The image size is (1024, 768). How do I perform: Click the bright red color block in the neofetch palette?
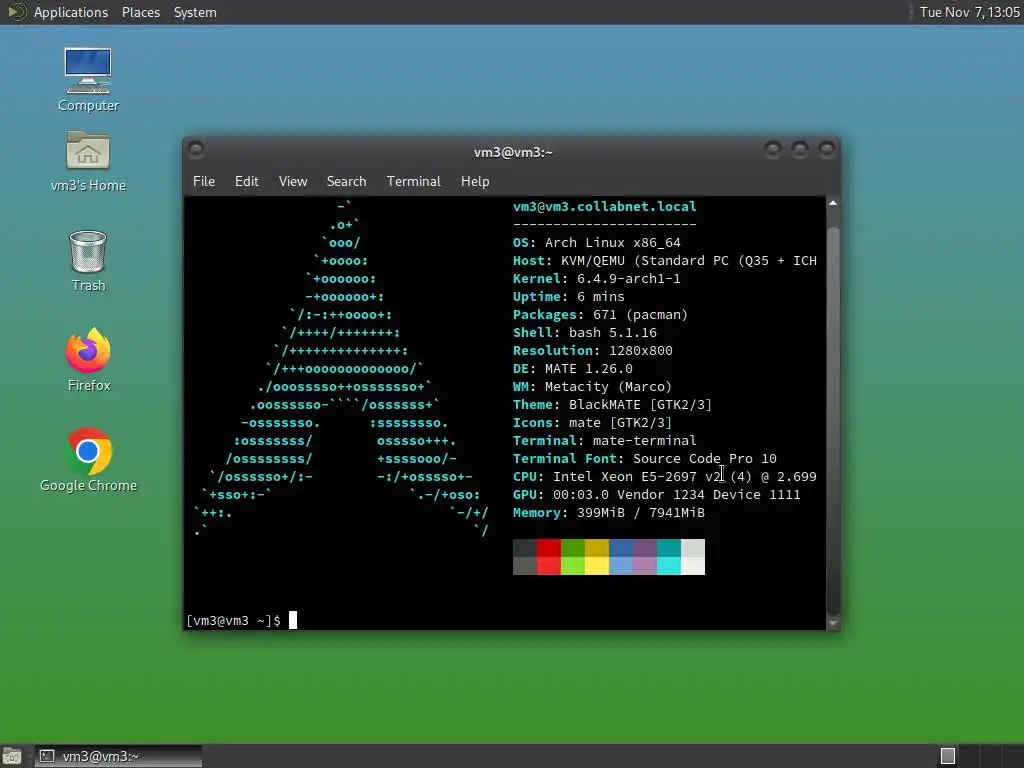point(549,566)
